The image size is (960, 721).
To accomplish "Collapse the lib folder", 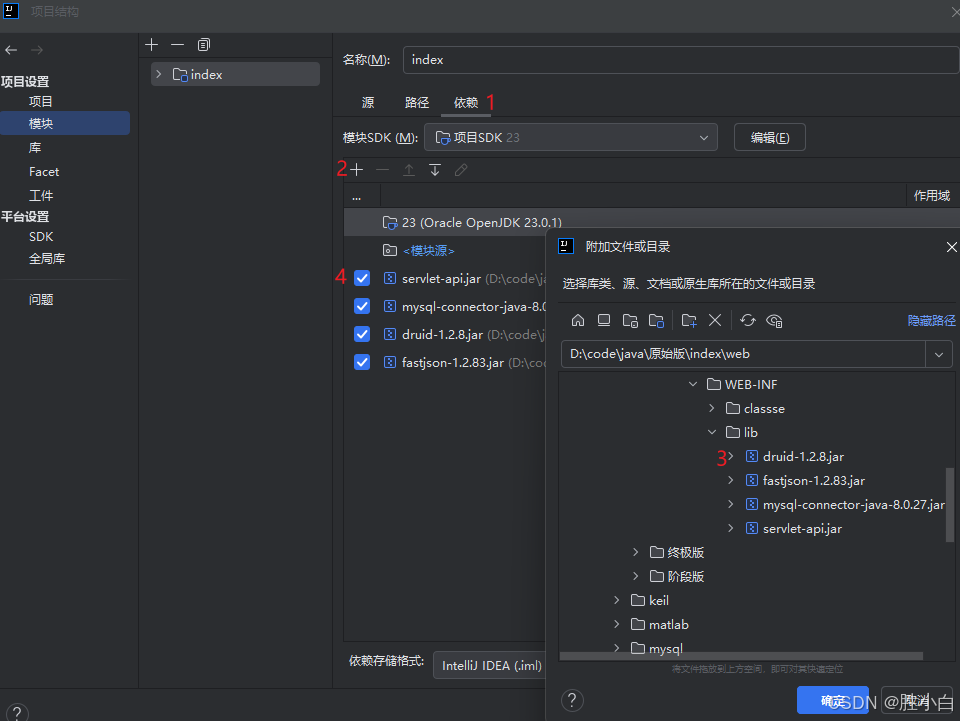I will tap(711, 432).
